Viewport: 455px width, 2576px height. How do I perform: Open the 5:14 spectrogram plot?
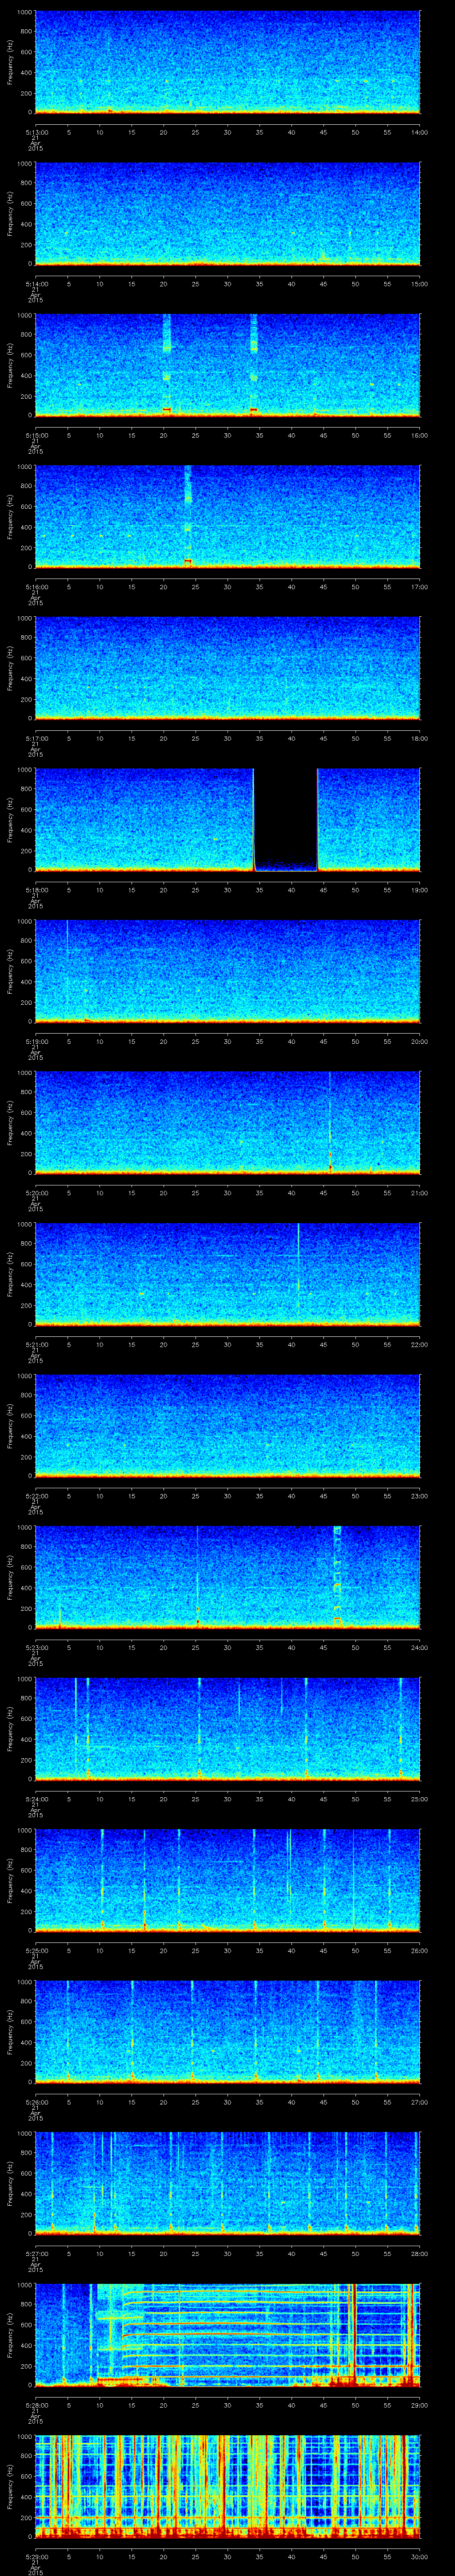click(x=227, y=214)
